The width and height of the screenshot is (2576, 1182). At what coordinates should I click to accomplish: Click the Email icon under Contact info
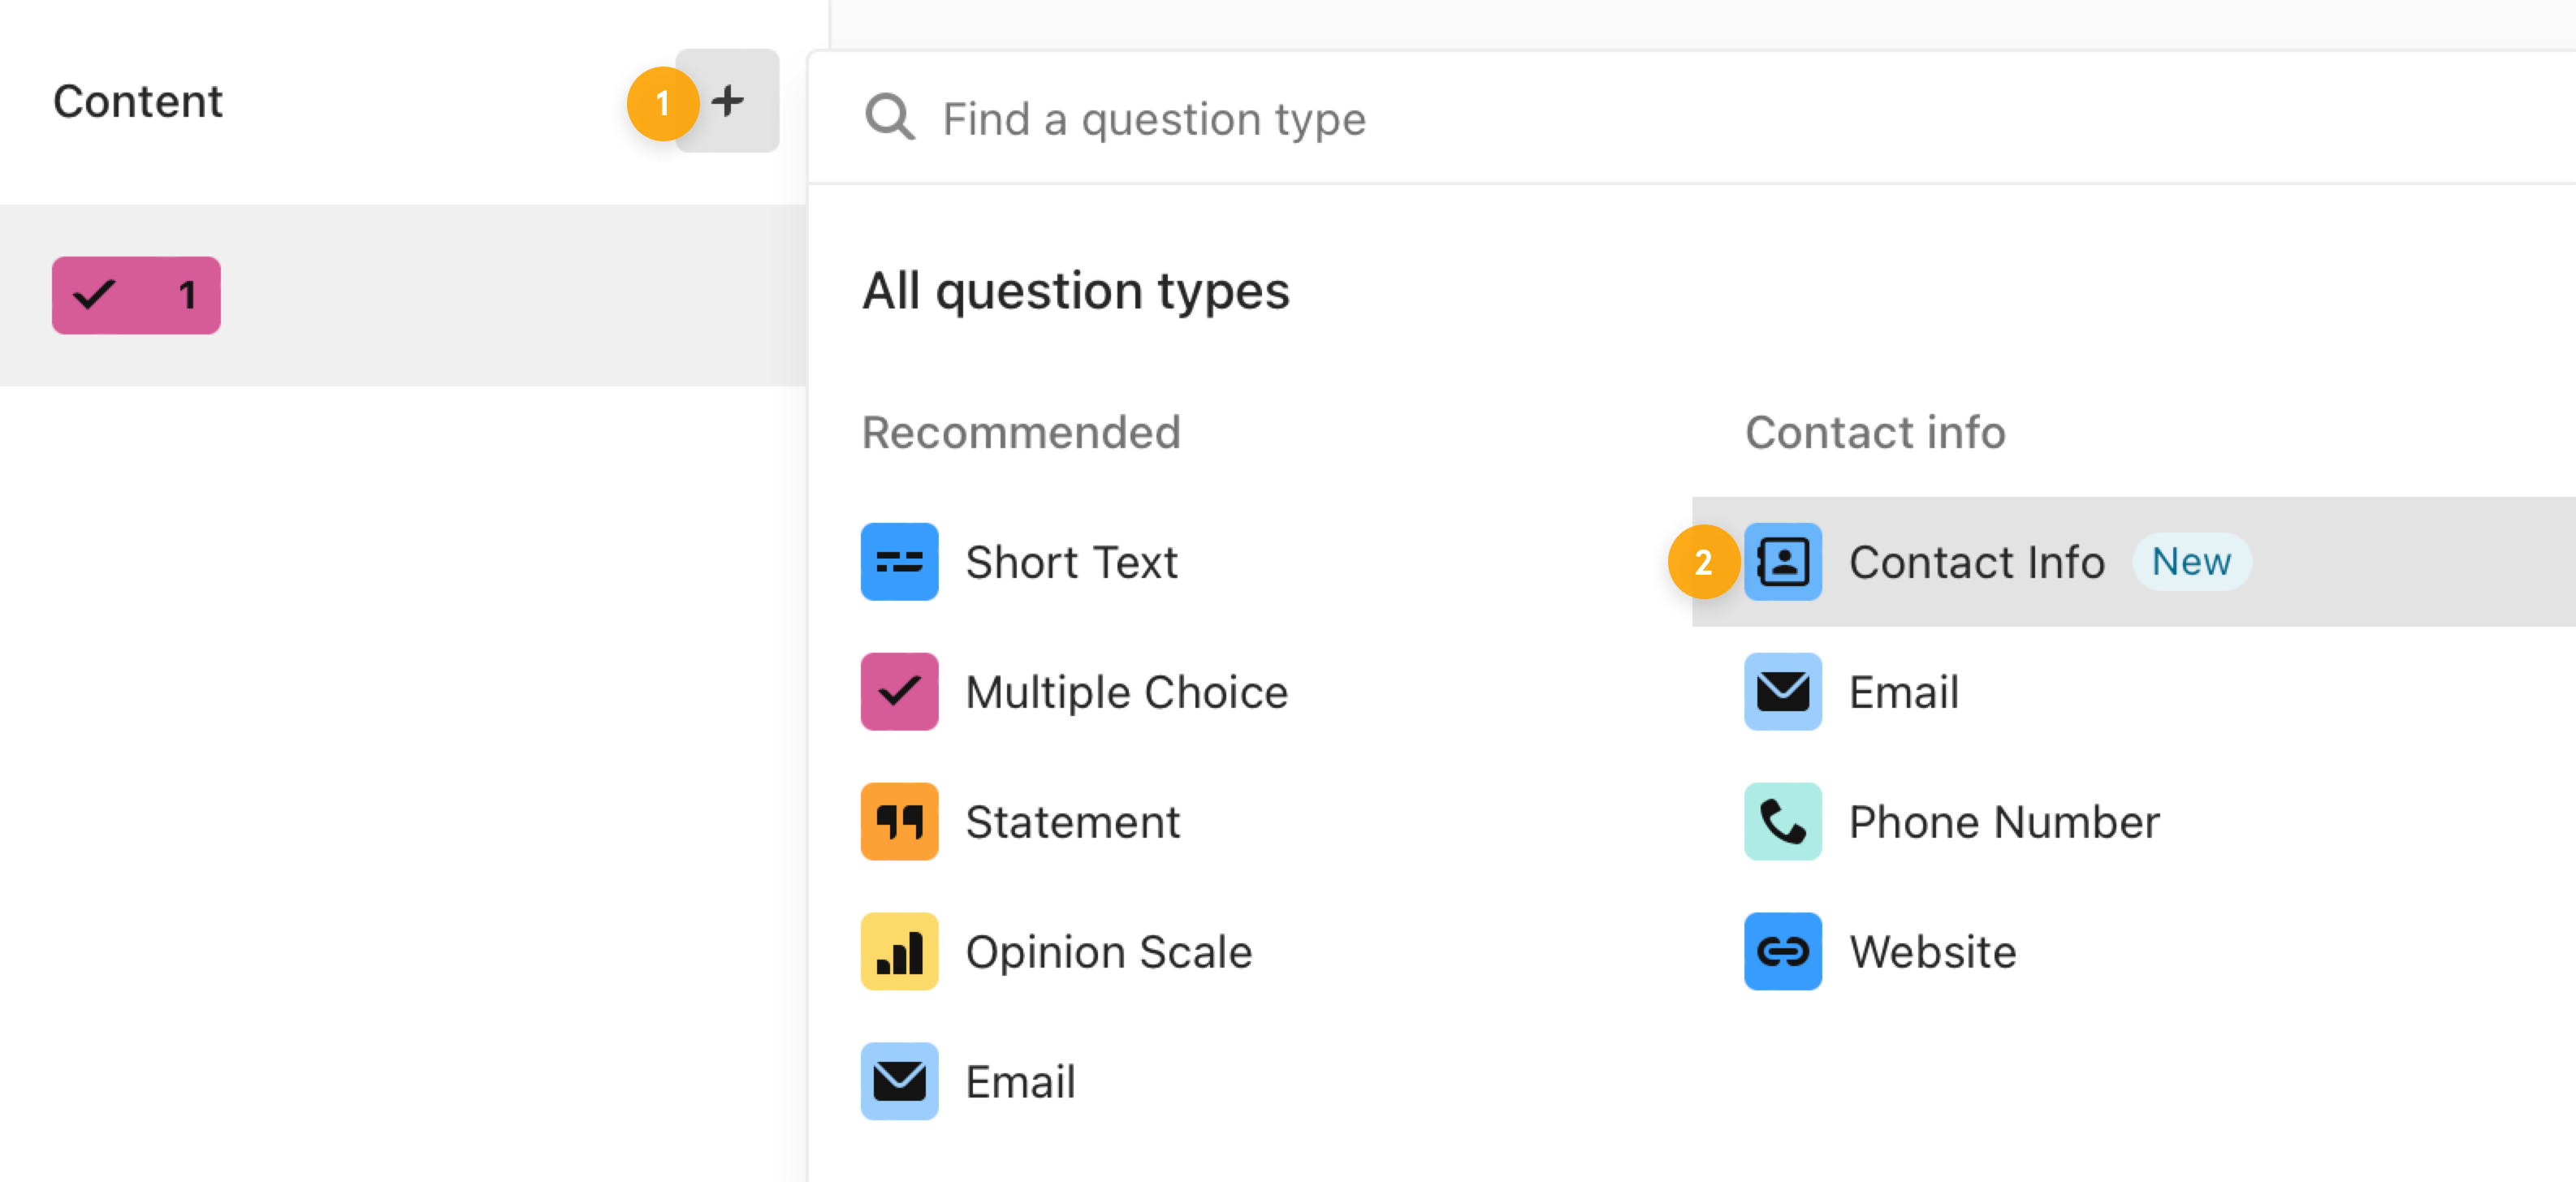(1783, 691)
